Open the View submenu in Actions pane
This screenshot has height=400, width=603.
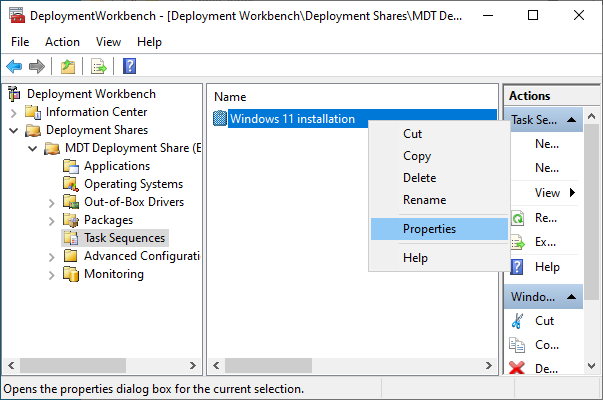[x=555, y=193]
